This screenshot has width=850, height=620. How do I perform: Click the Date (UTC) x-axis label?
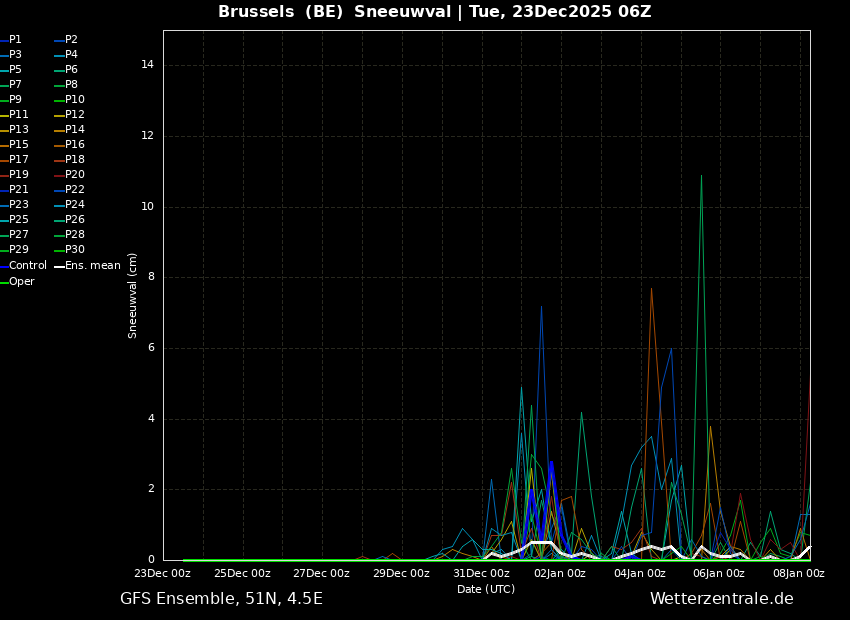(x=486, y=590)
